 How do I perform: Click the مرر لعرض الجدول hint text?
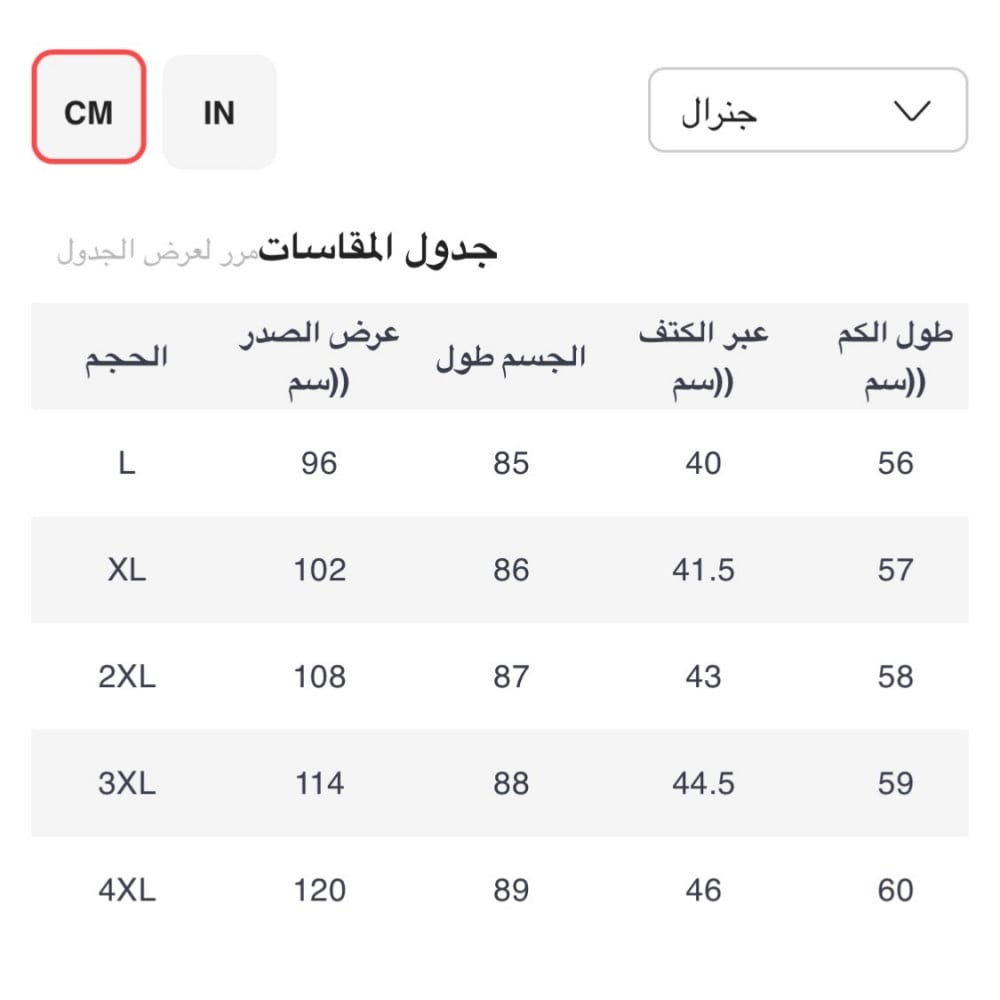pos(157,251)
